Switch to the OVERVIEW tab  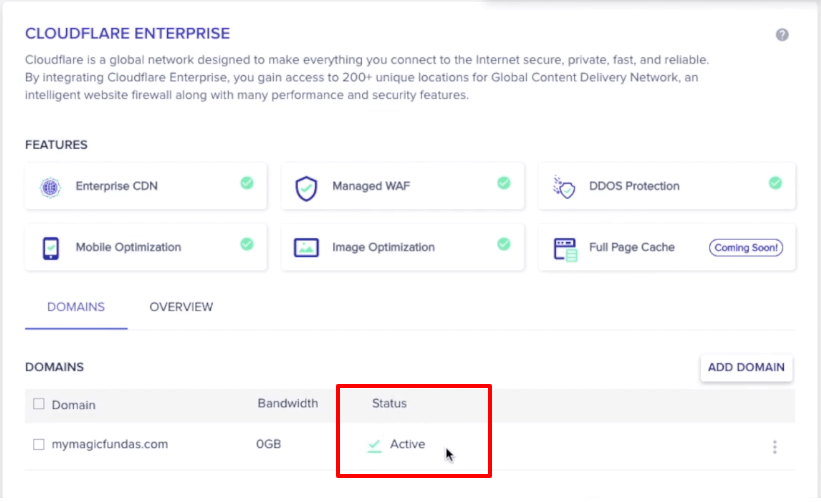coord(181,307)
